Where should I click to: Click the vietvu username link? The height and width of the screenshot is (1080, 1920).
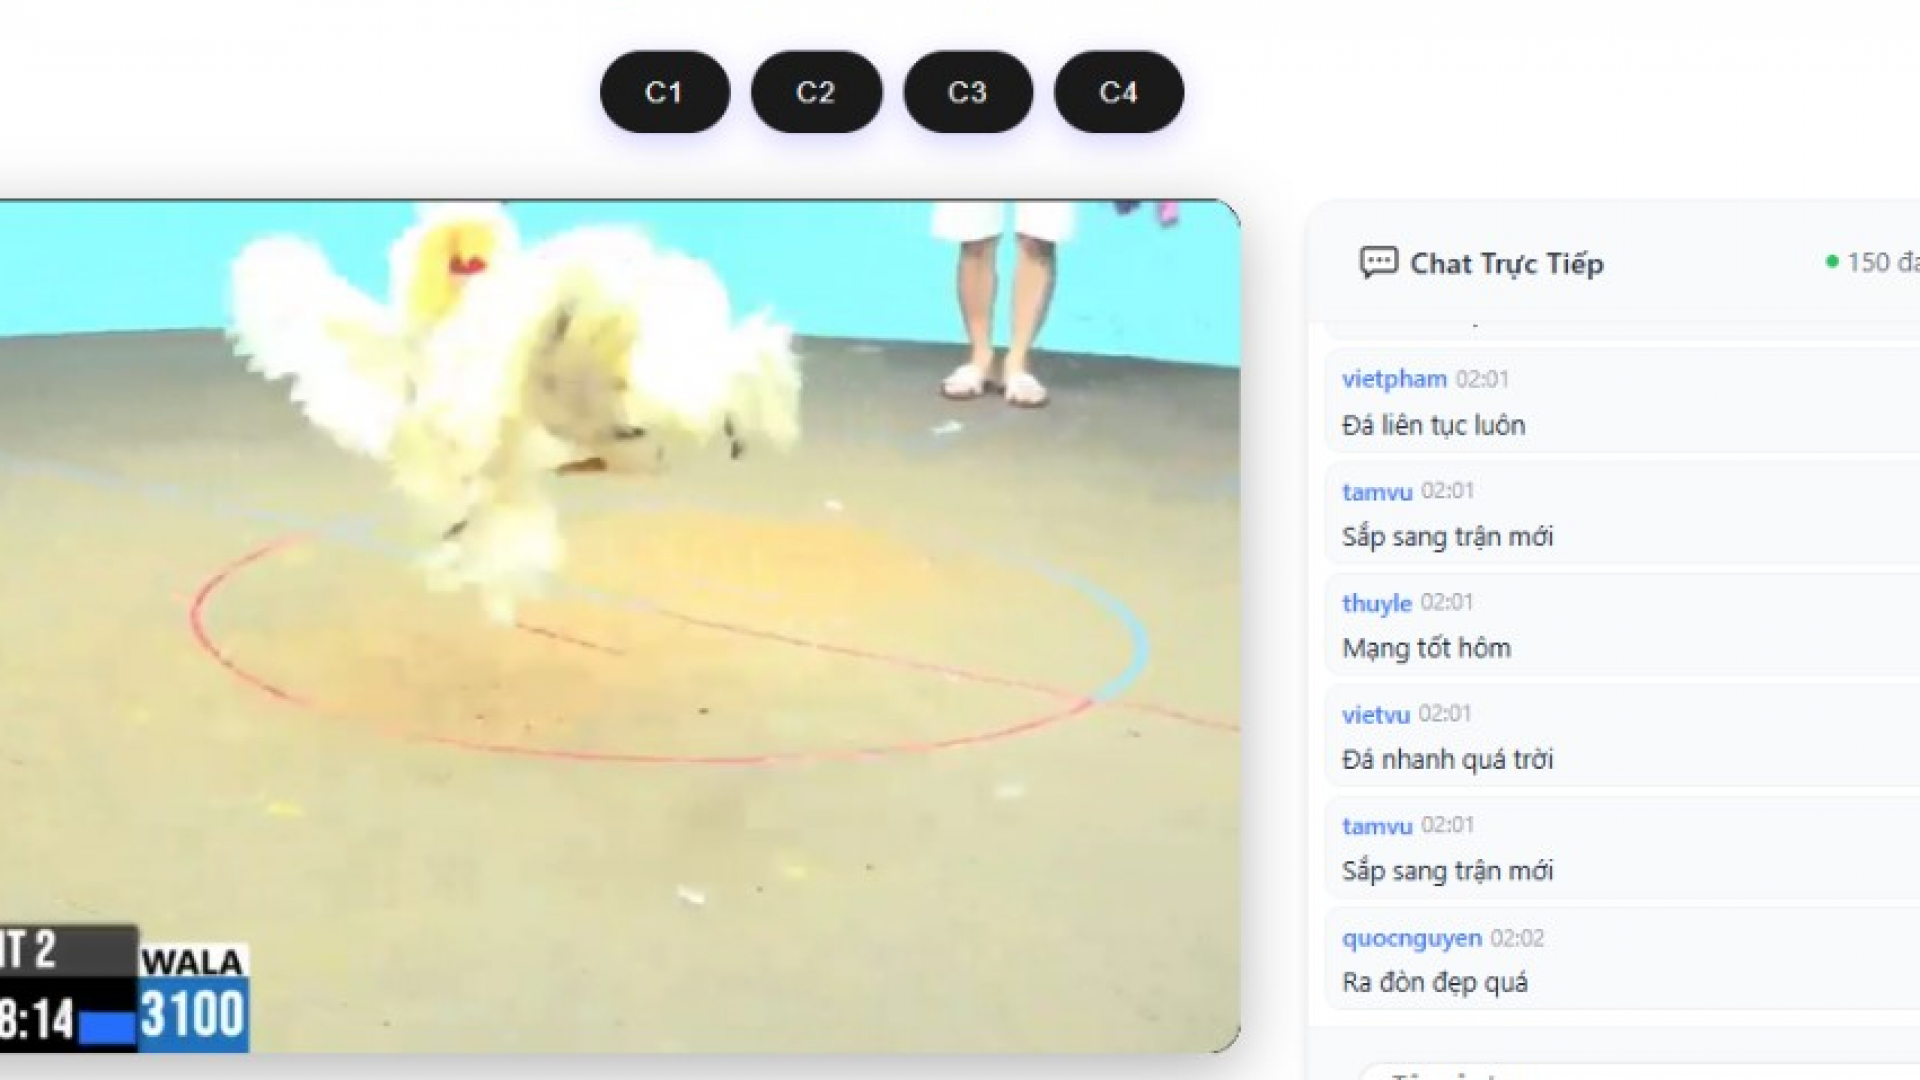pyautogui.click(x=1375, y=714)
